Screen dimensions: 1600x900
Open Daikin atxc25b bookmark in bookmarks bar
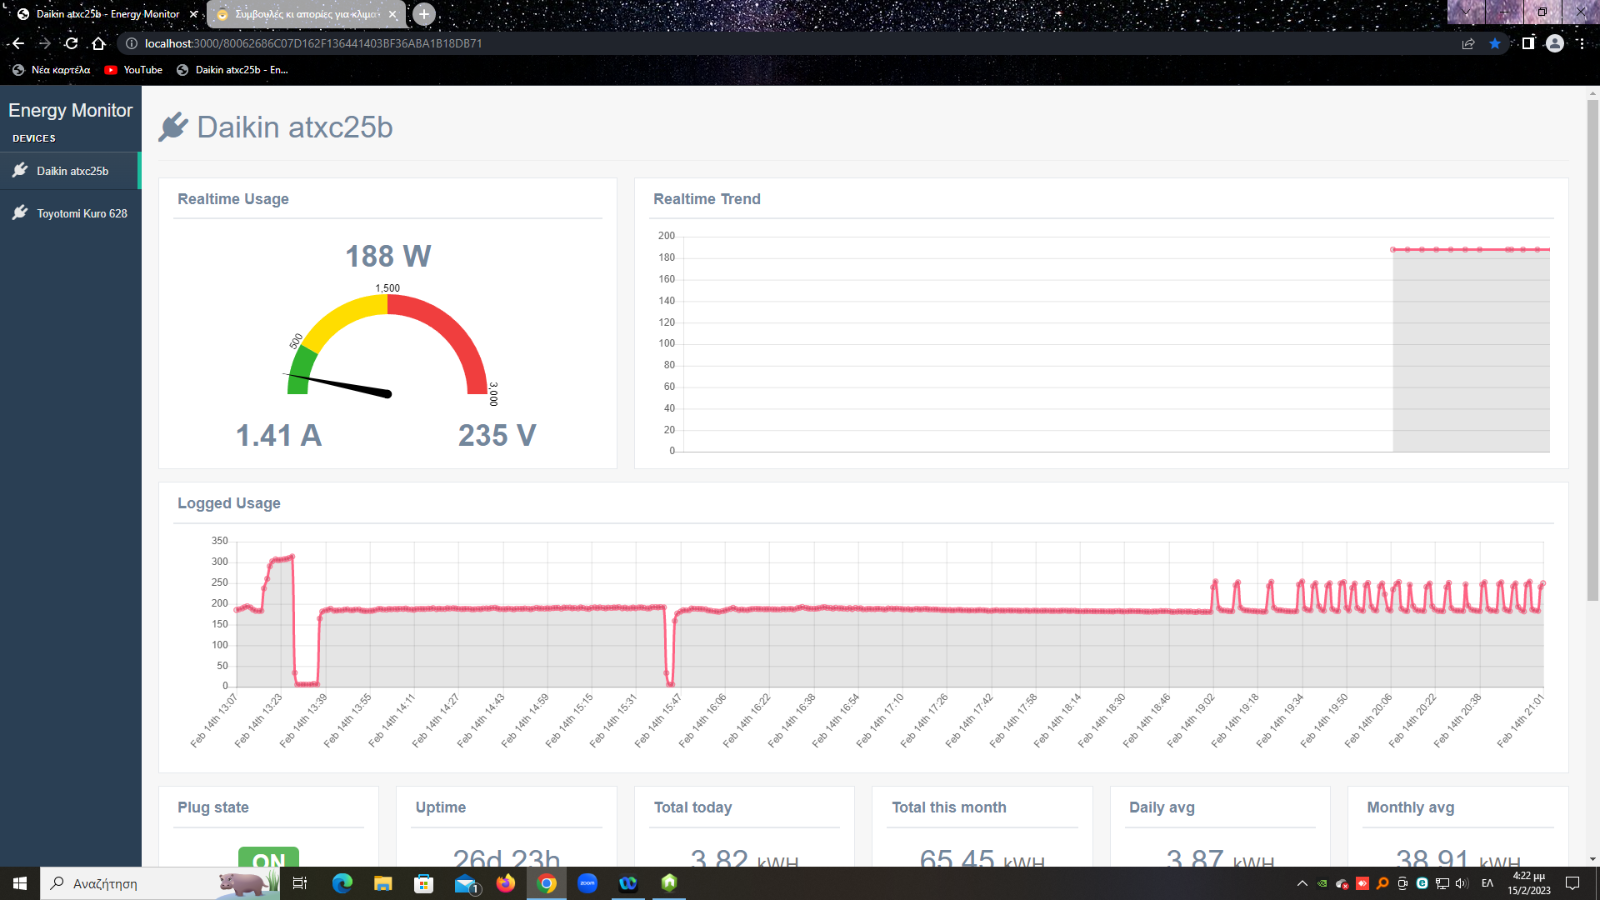click(x=232, y=70)
